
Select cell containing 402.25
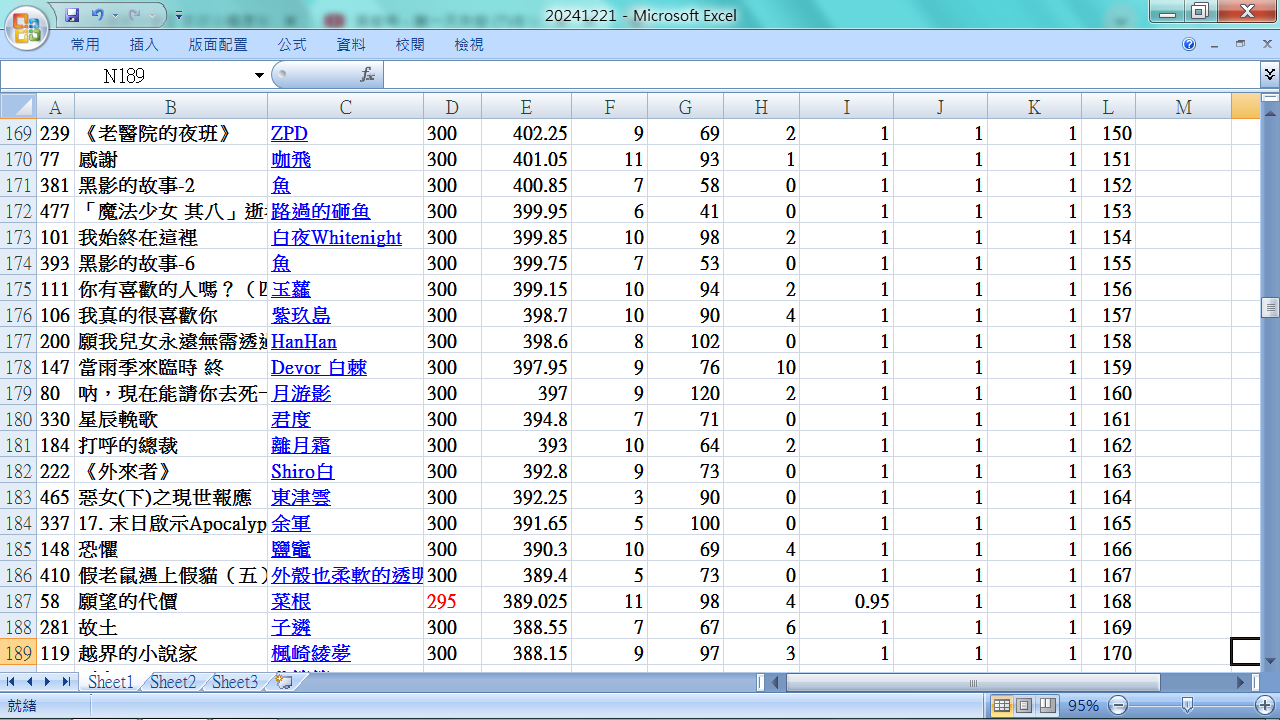click(526, 133)
